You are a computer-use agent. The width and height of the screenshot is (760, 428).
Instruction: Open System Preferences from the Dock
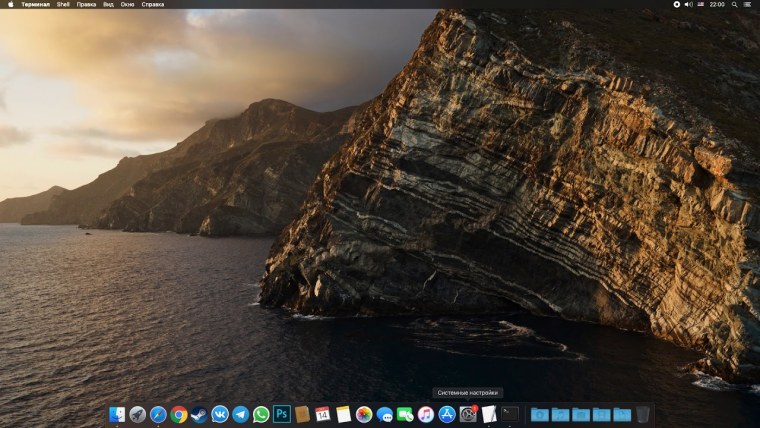tap(467, 414)
